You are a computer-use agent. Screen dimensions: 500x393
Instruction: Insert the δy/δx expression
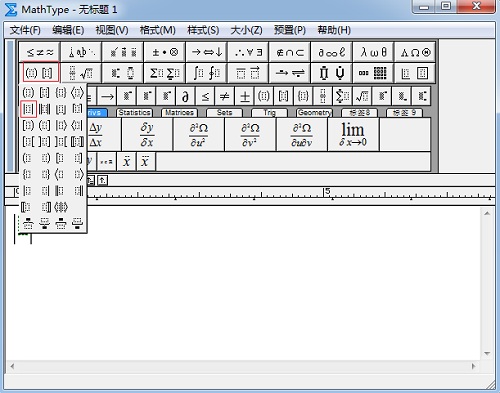tap(147, 134)
